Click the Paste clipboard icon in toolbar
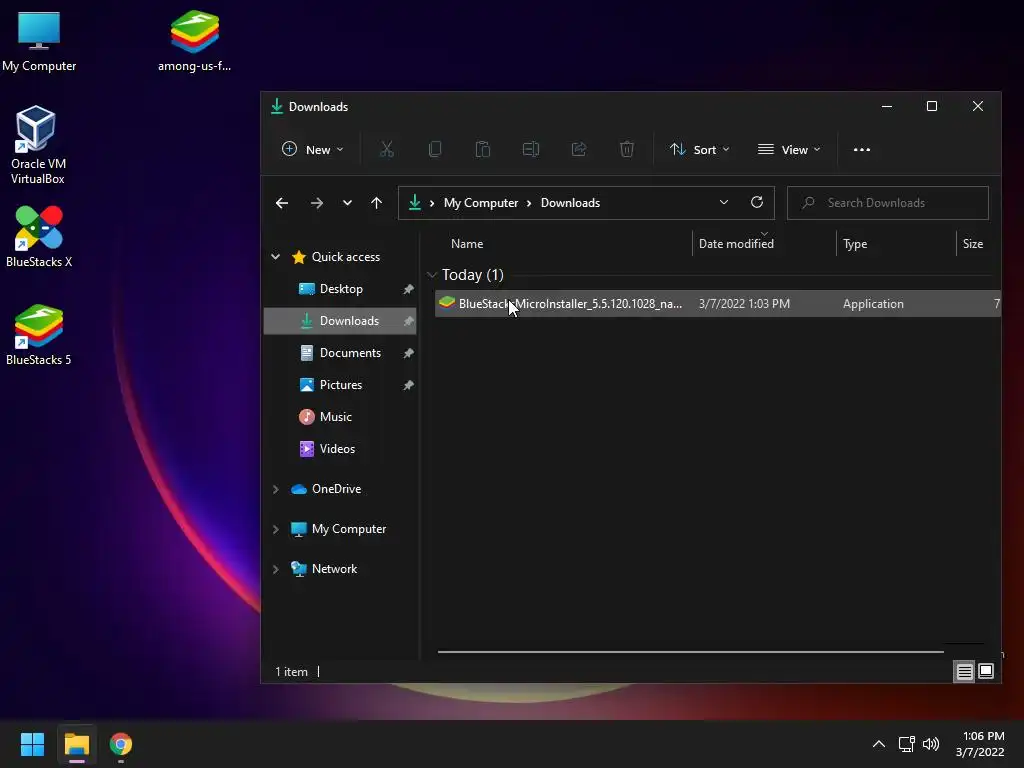The height and width of the screenshot is (768, 1024). coord(483,150)
